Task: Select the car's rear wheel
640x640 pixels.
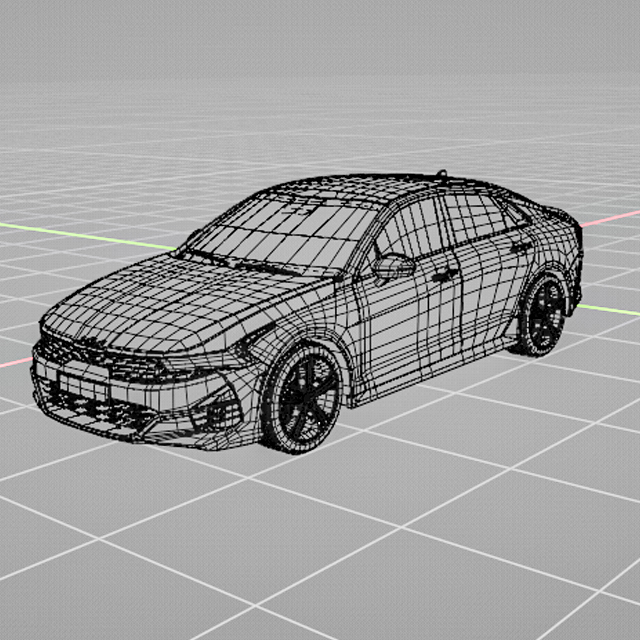Action: (543, 316)
